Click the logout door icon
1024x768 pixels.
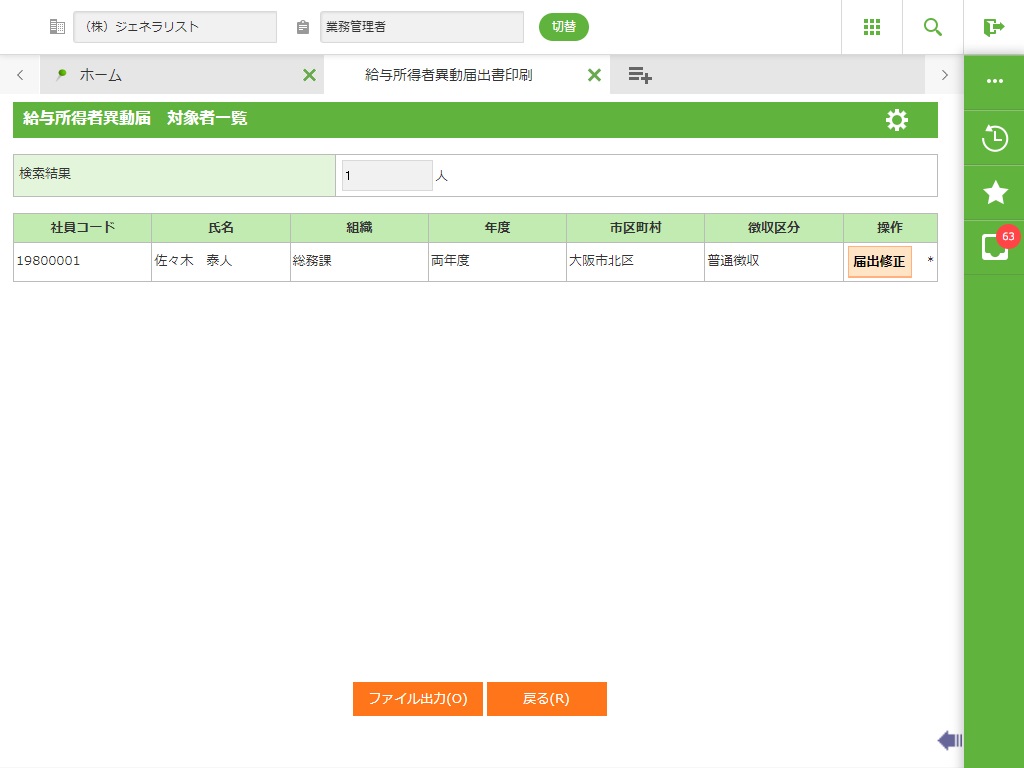point(993,27)
